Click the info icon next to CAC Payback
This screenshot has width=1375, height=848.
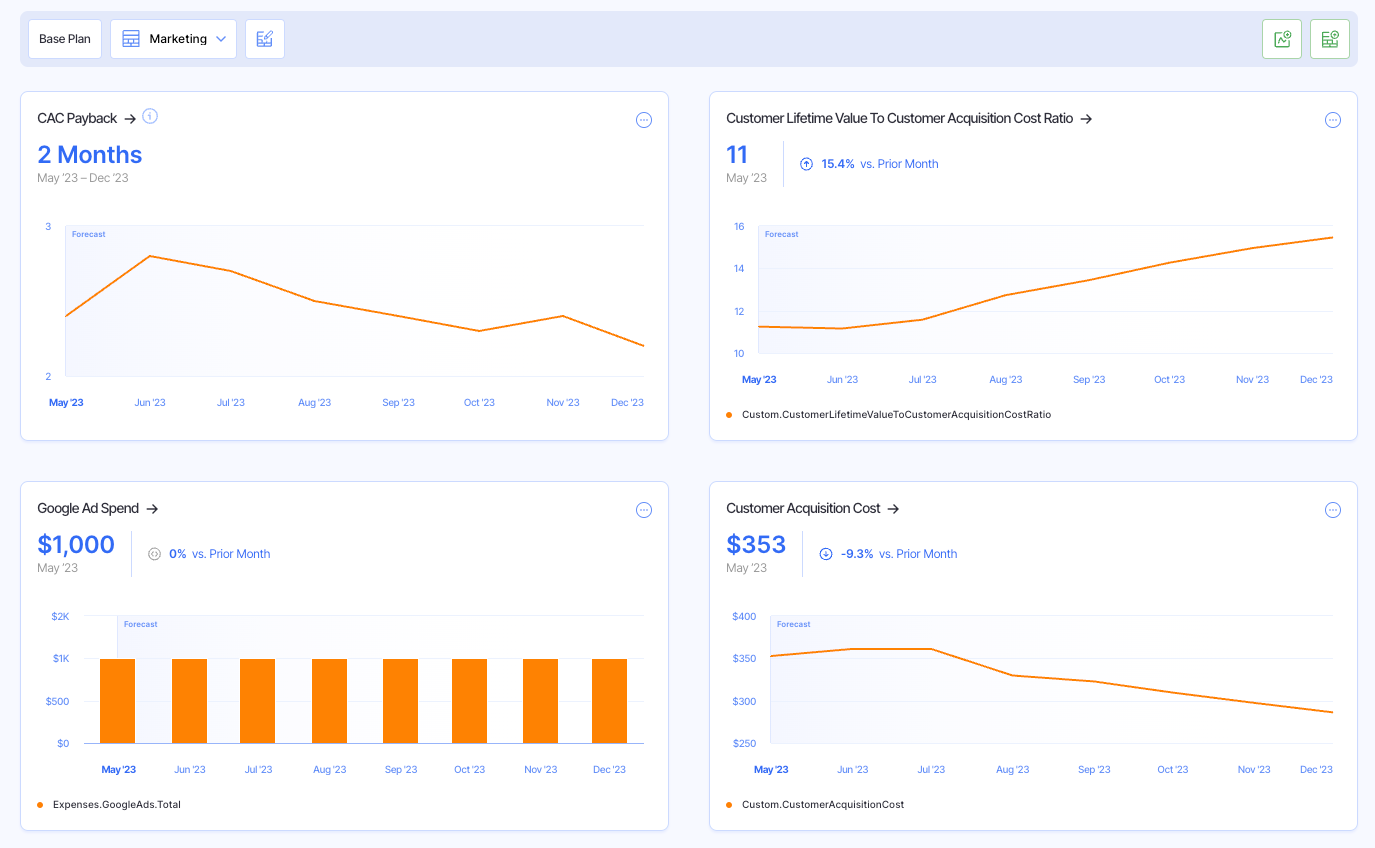[x=150, y=116]
